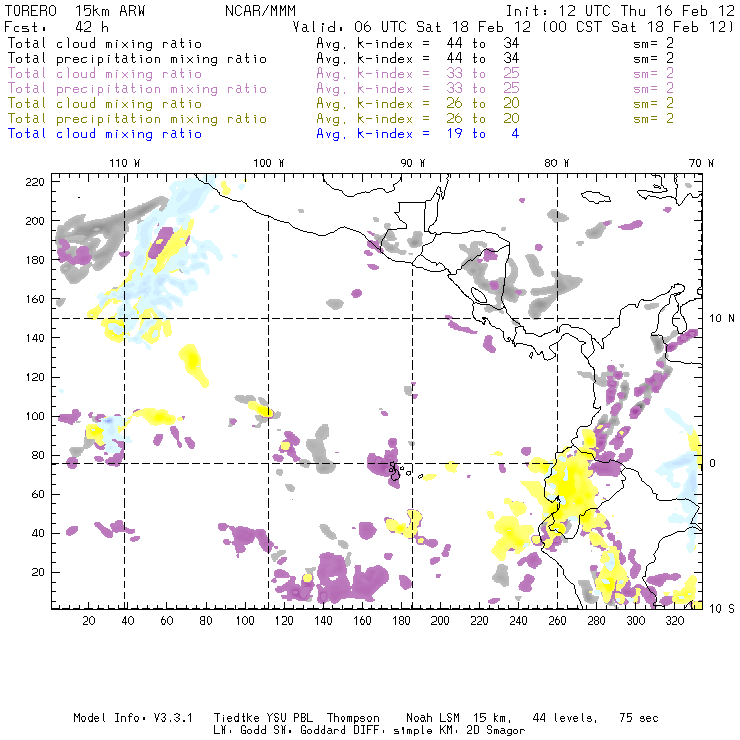Click the "TORERO 15km ARW" title text
Screen dimensions: 740x740
coord(75,10)
